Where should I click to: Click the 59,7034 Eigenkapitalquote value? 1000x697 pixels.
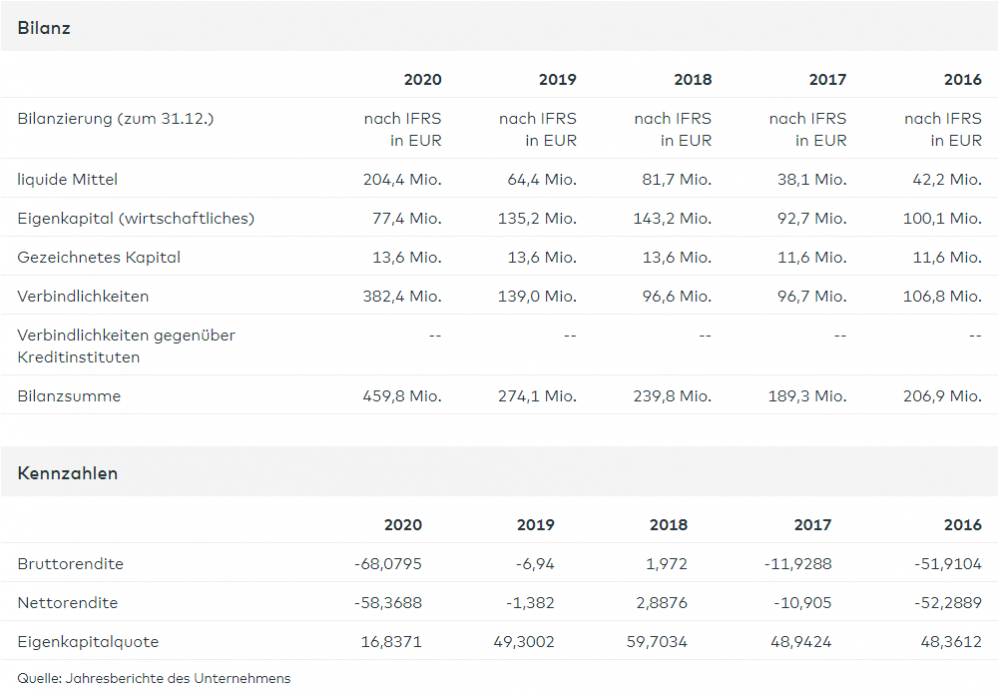654,641
